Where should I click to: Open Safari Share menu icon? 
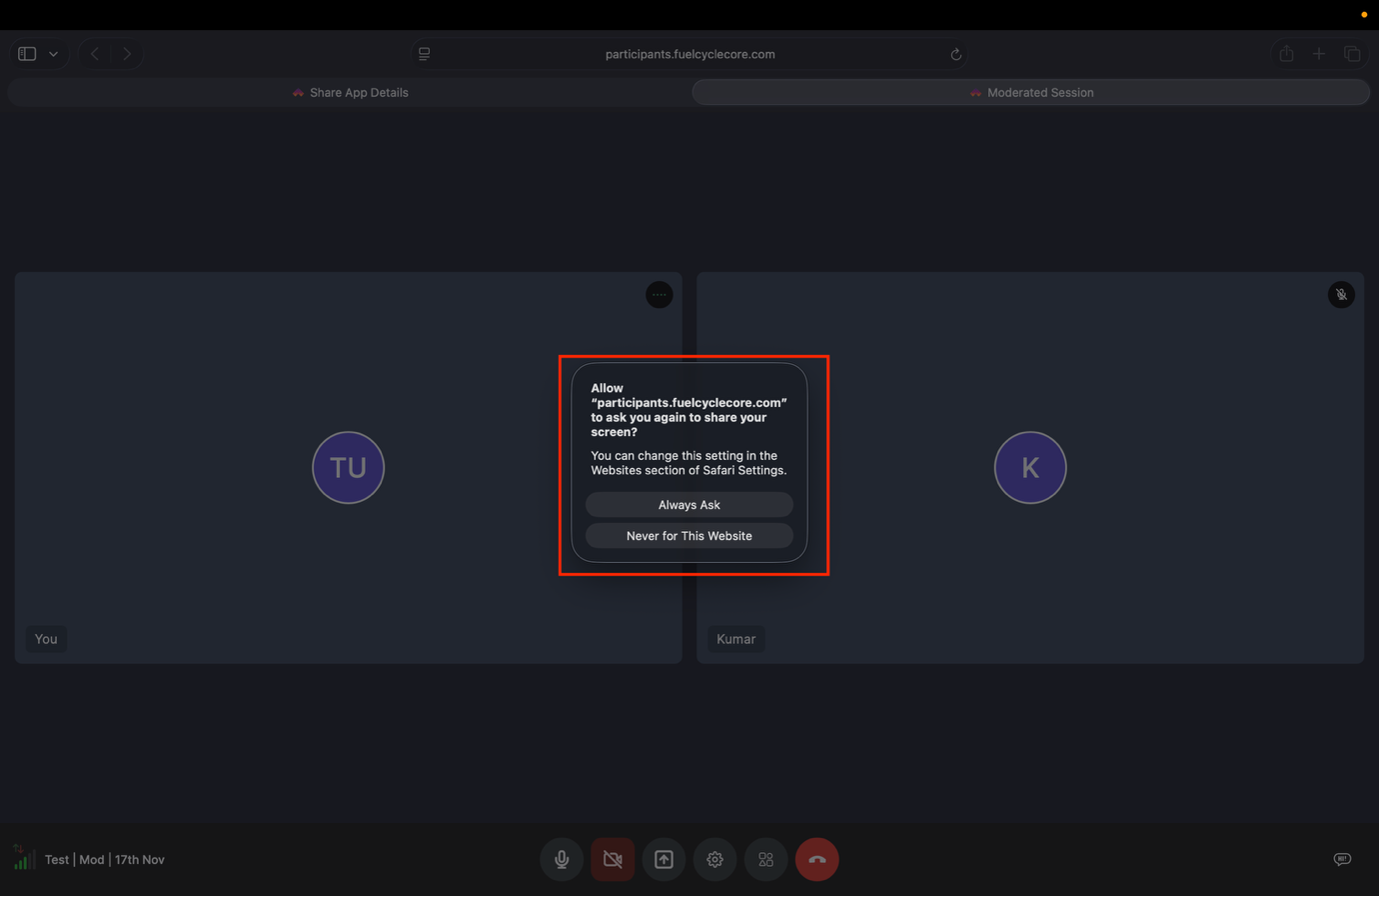pos(1287,54)
